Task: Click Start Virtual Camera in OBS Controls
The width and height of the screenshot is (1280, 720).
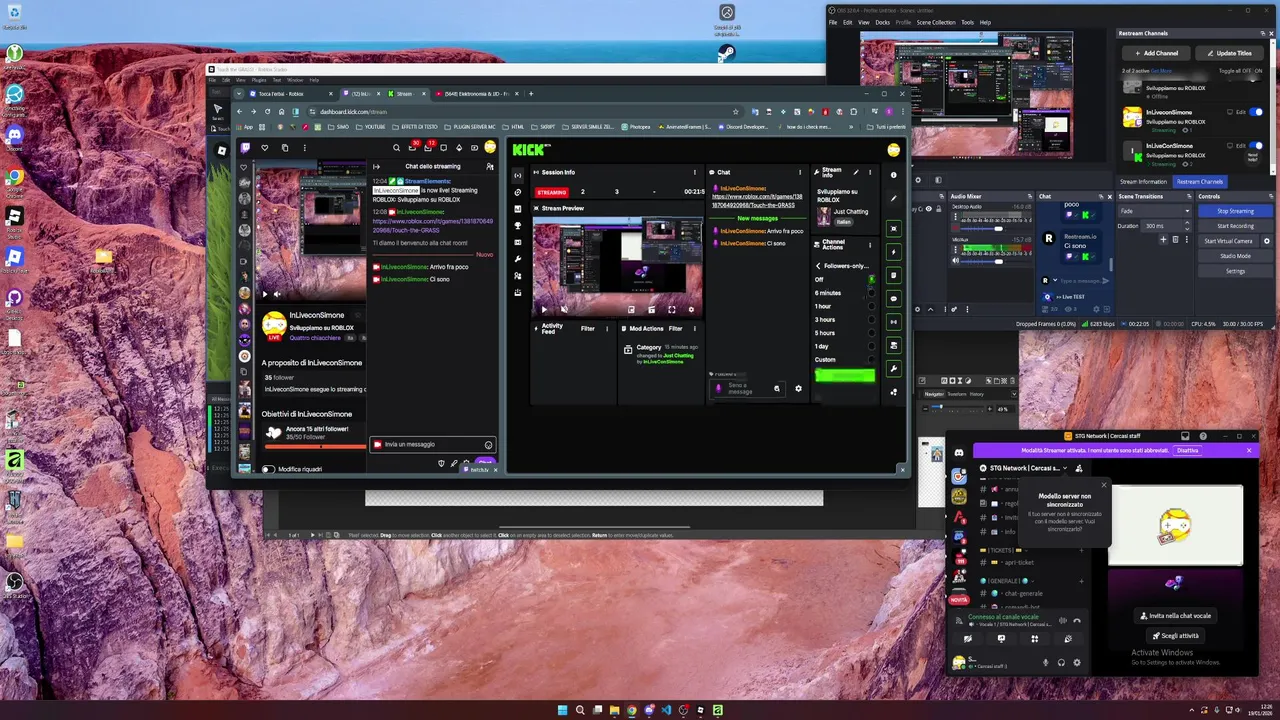Action: click(x=1228, y=241)
